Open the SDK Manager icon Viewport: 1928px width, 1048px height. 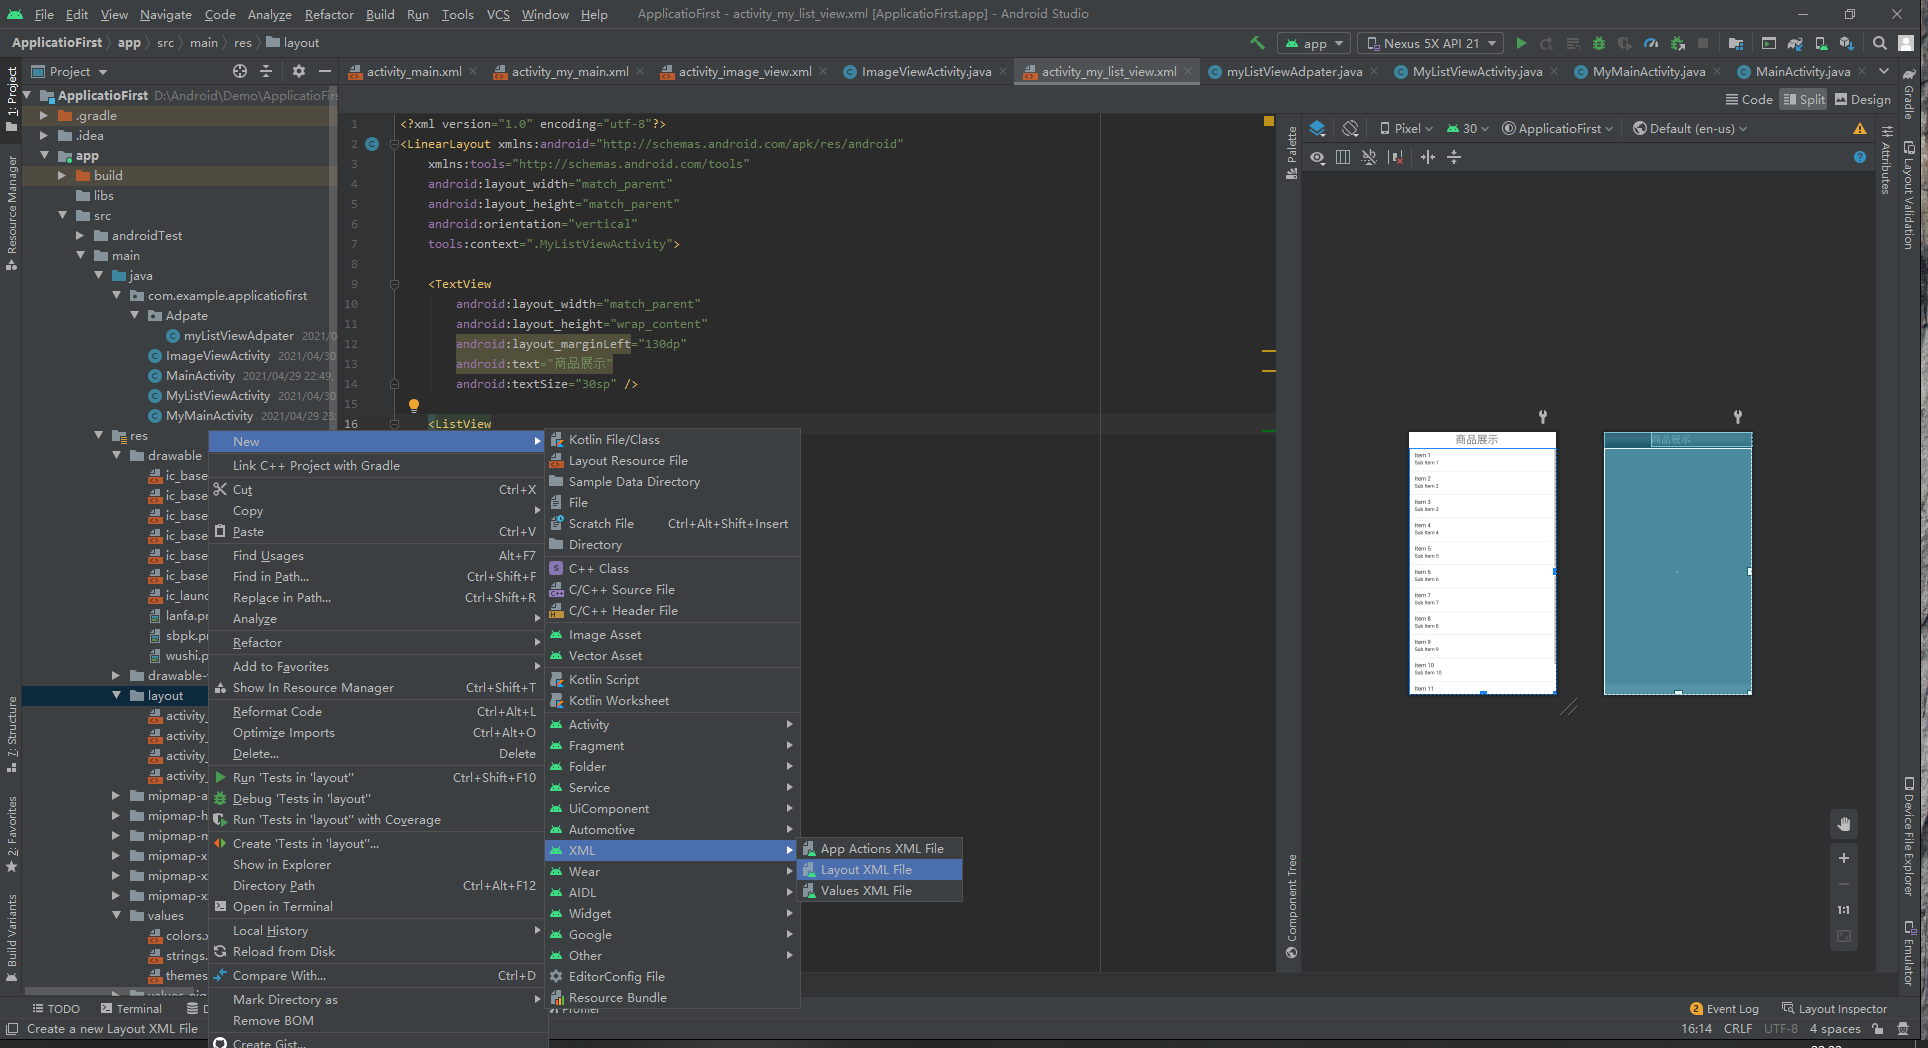[1846, 43]
